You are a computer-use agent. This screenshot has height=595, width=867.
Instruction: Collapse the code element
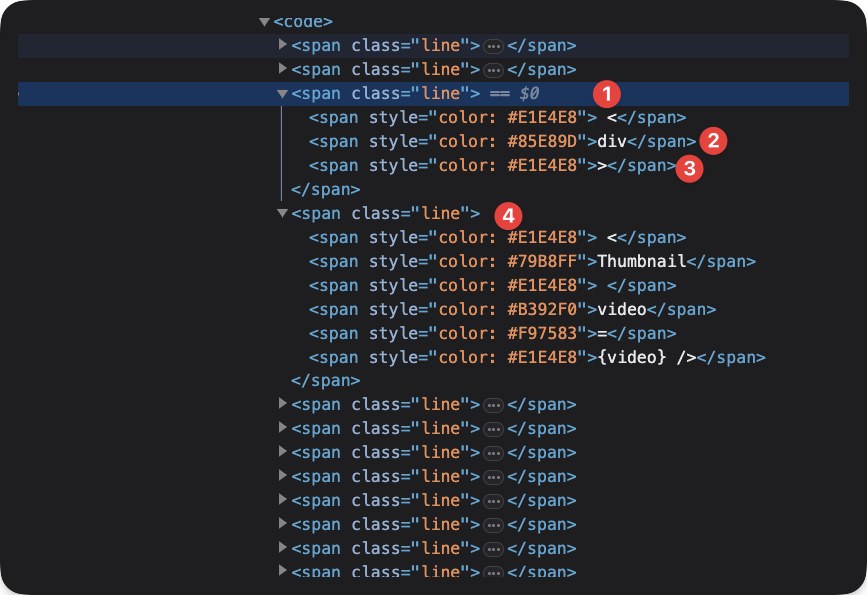[x=263, y=20]
